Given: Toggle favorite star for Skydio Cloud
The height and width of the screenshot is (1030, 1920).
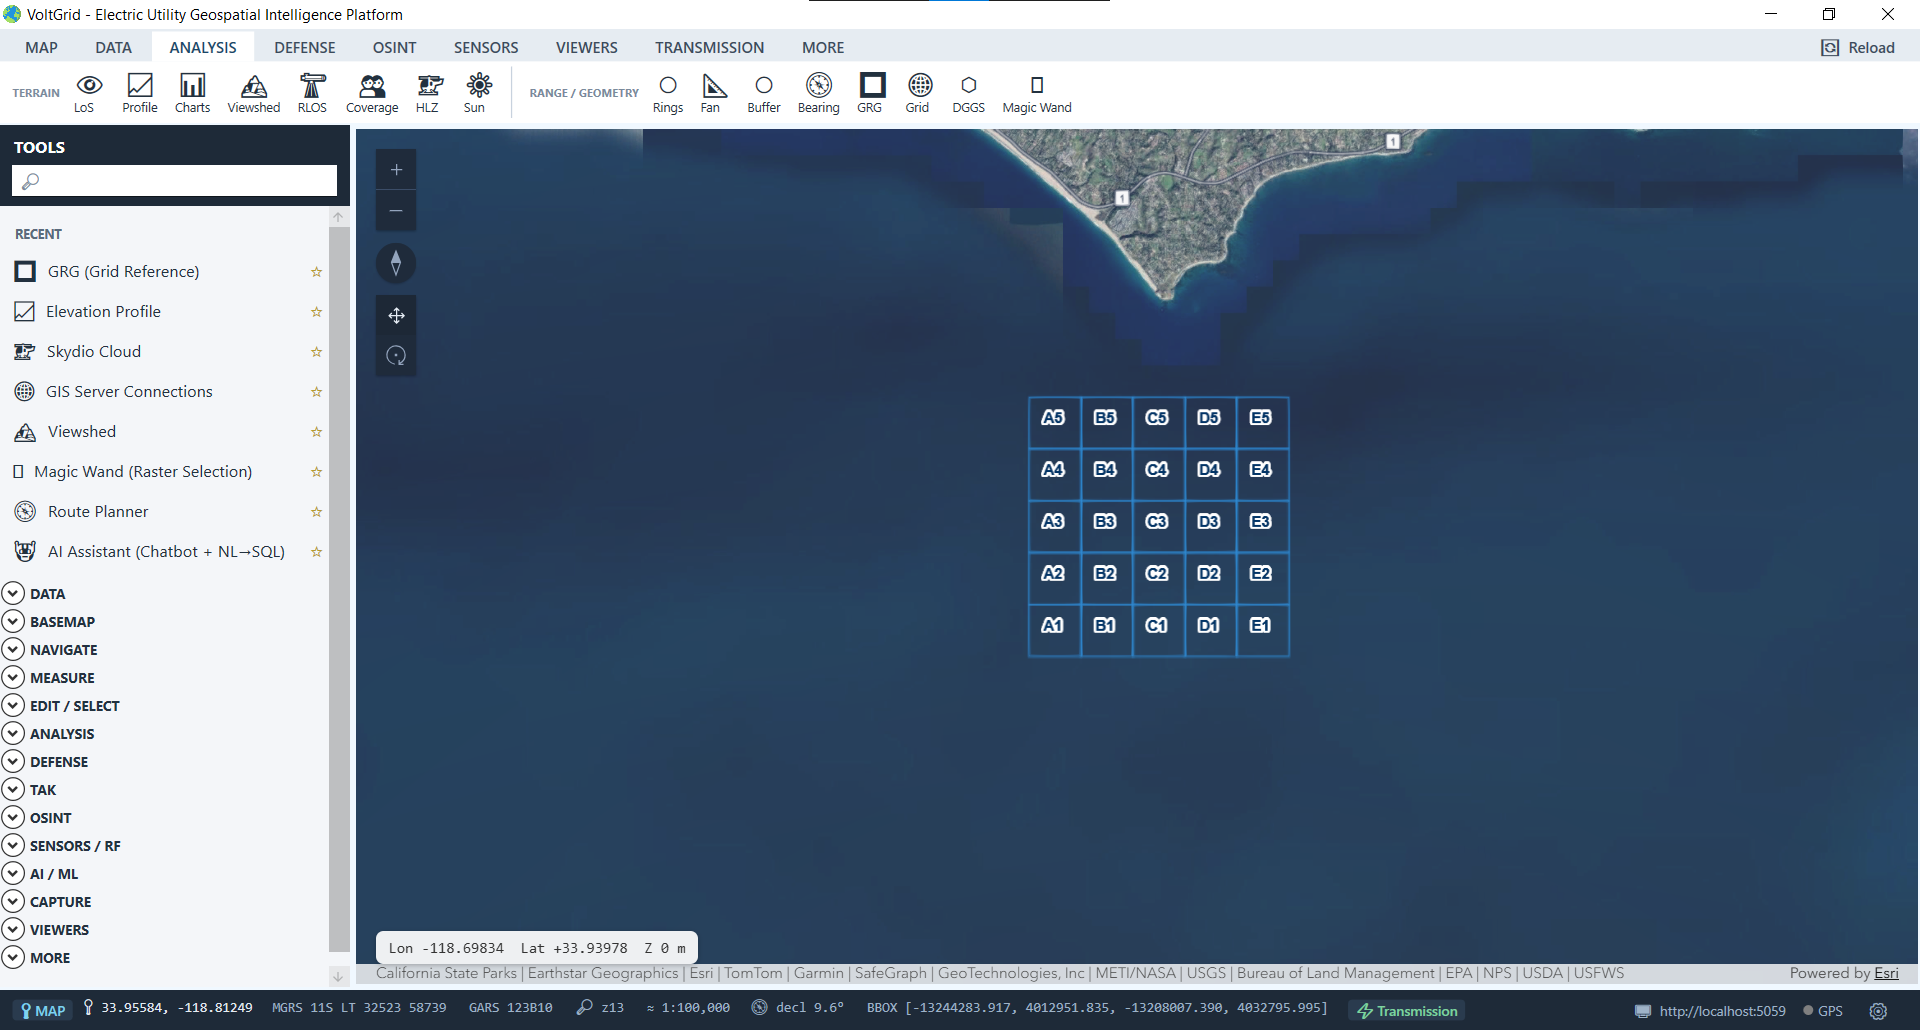Looking at the screenshot, I should (316, 352).
